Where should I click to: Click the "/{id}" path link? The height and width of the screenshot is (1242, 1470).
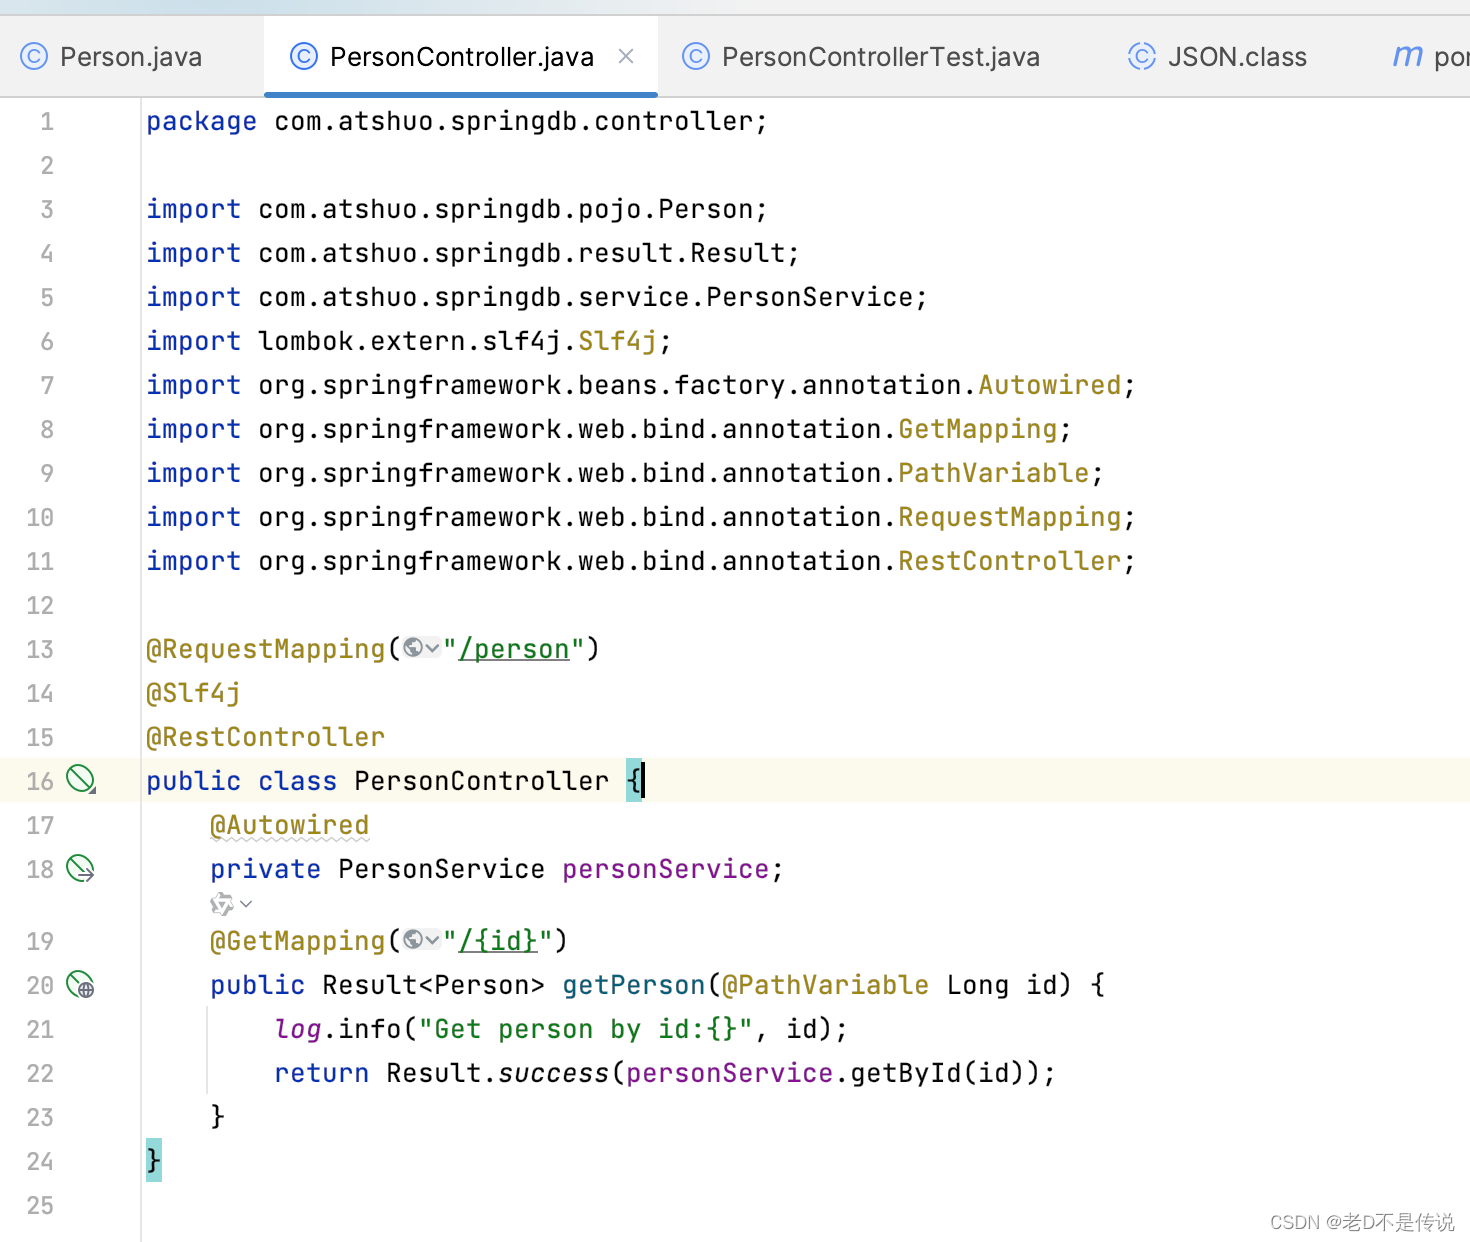[x=498, y=941]
